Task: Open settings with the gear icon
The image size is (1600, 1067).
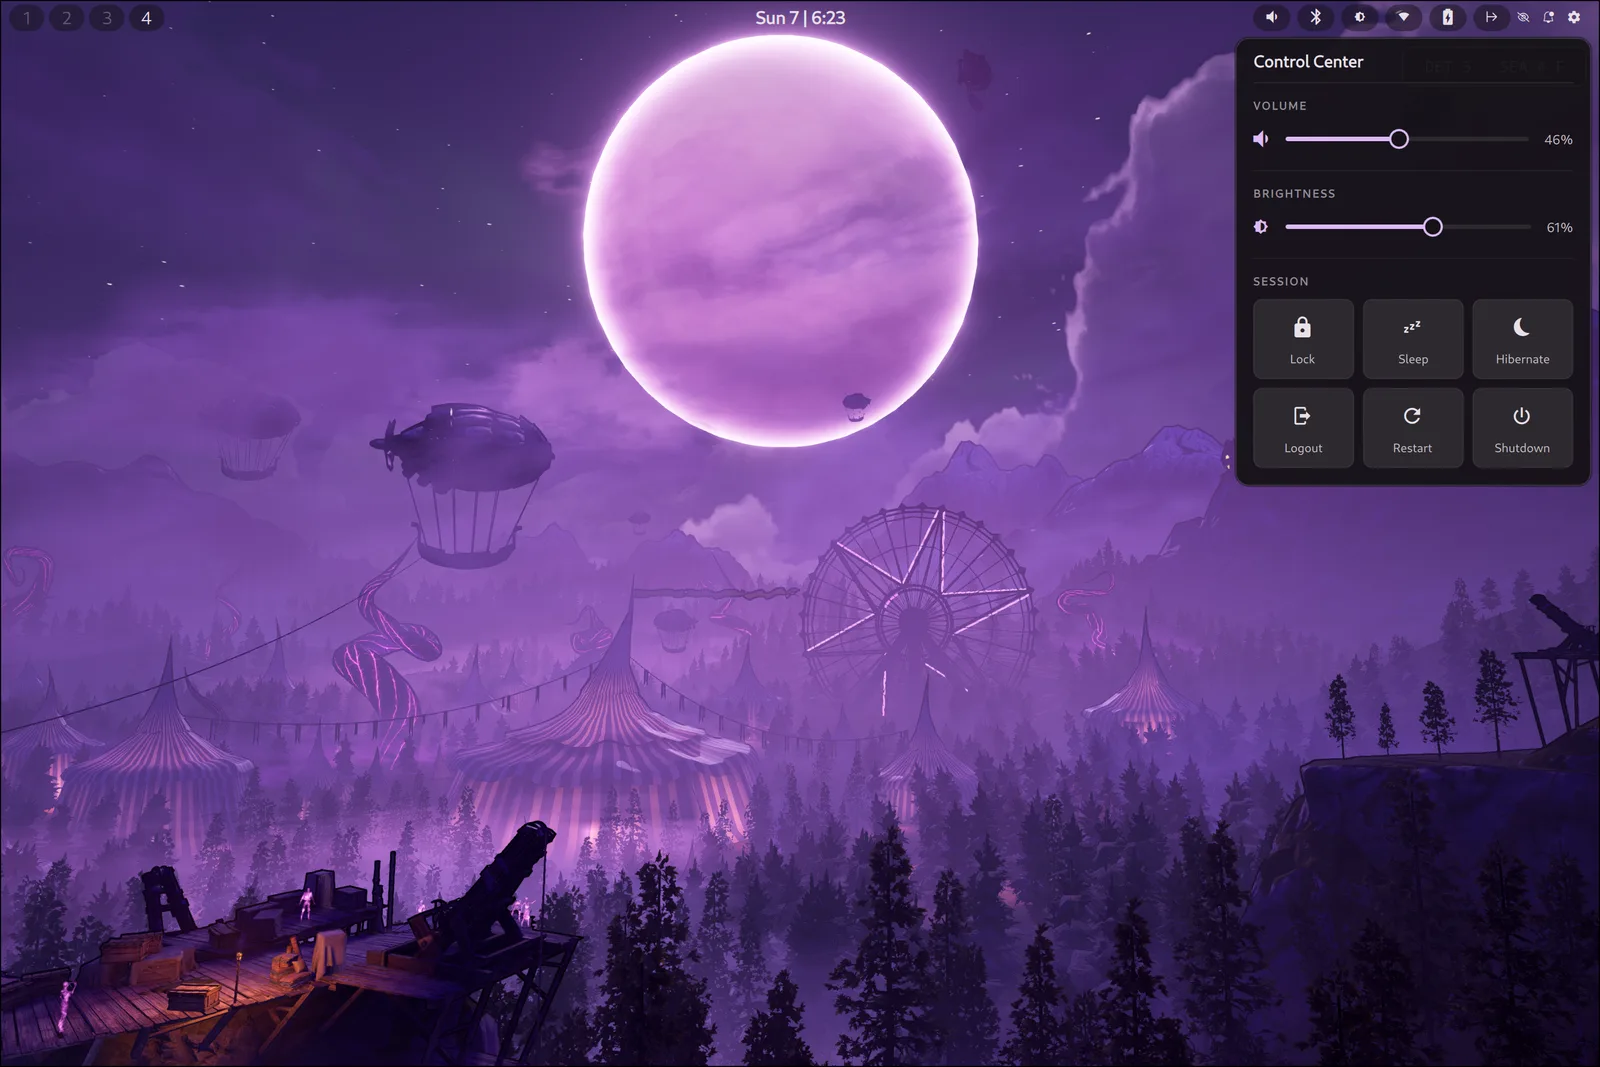Action: (x=1574, y=17)
